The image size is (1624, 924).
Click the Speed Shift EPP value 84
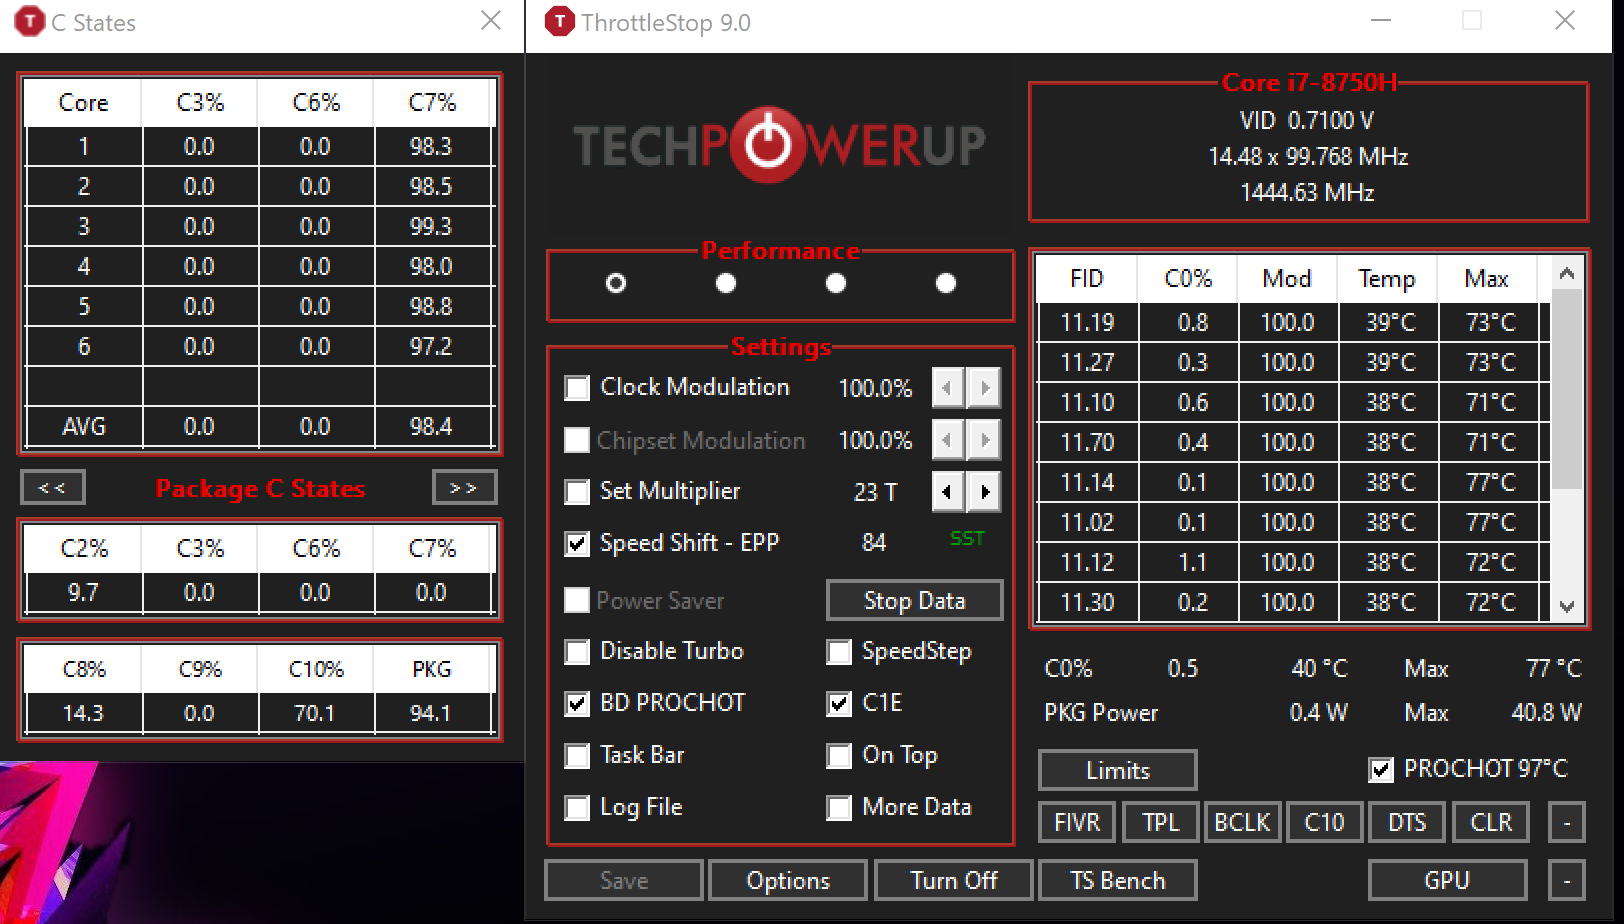[874, 543]
